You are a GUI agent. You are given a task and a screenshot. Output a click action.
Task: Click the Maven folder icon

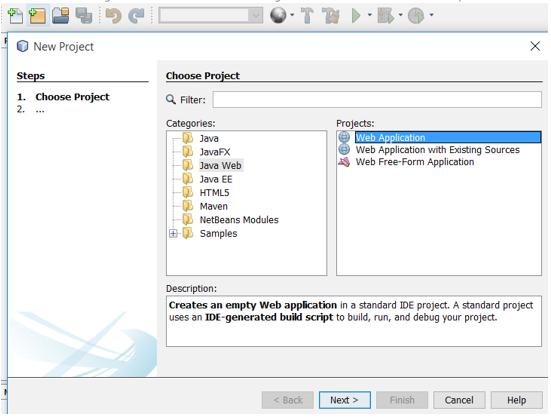click(188, 206)
